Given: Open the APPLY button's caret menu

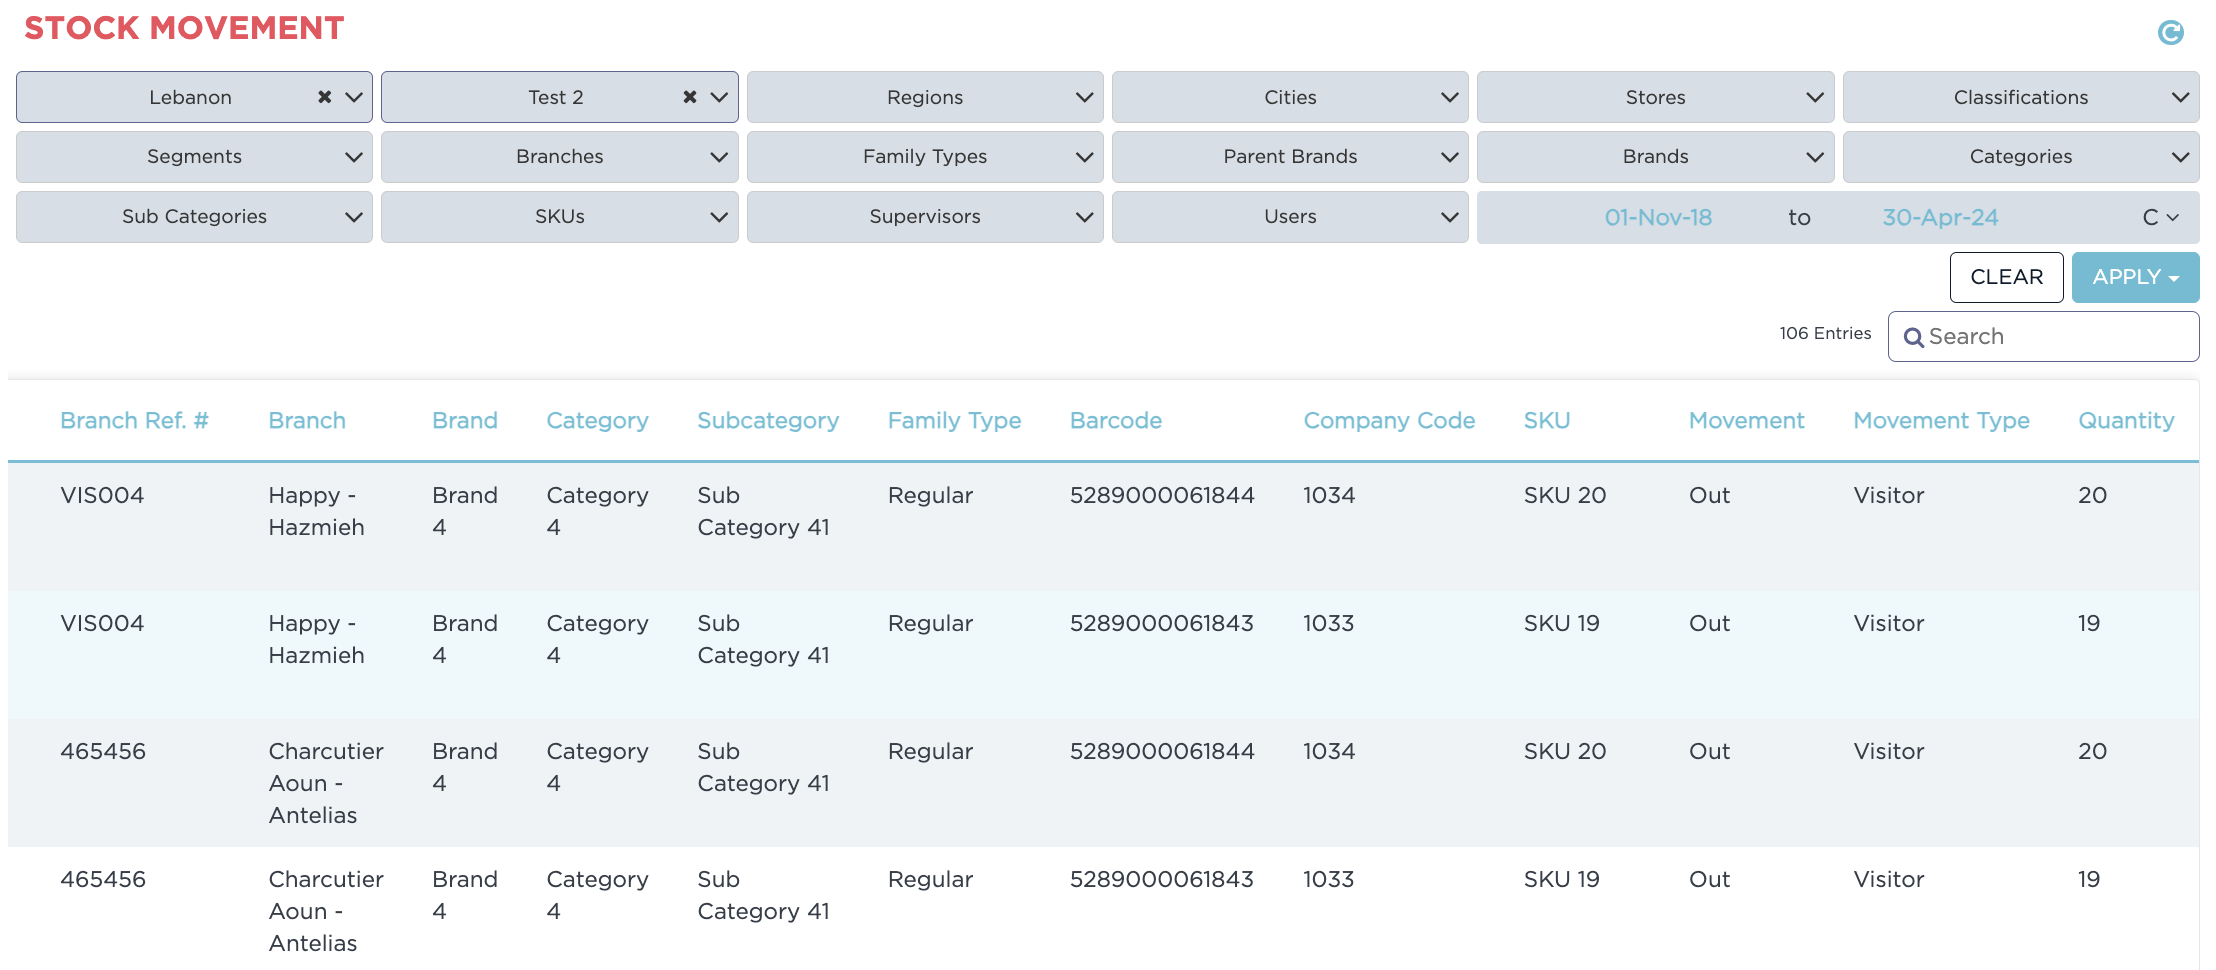Looking at the screenshot, I should tap(2173, 277).
